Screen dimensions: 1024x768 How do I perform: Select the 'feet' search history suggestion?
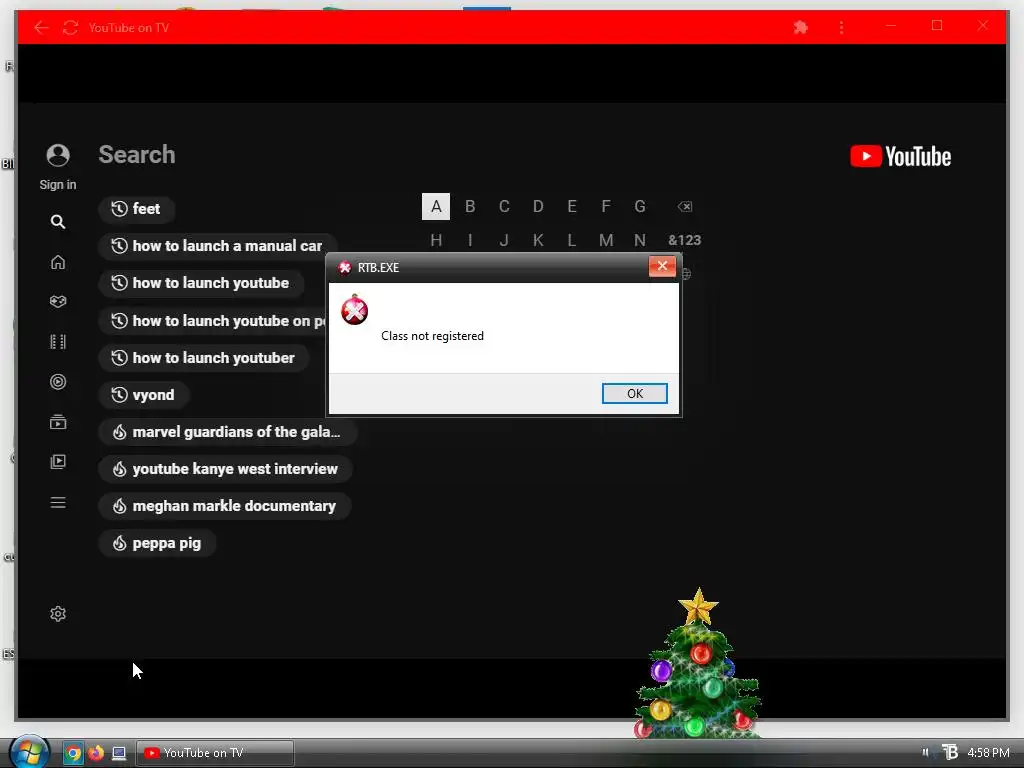(x=136, y=209)
